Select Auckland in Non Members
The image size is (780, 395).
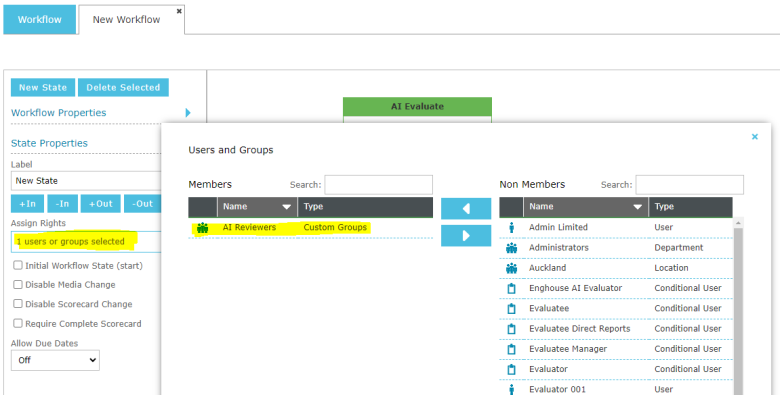pos(616,268)
